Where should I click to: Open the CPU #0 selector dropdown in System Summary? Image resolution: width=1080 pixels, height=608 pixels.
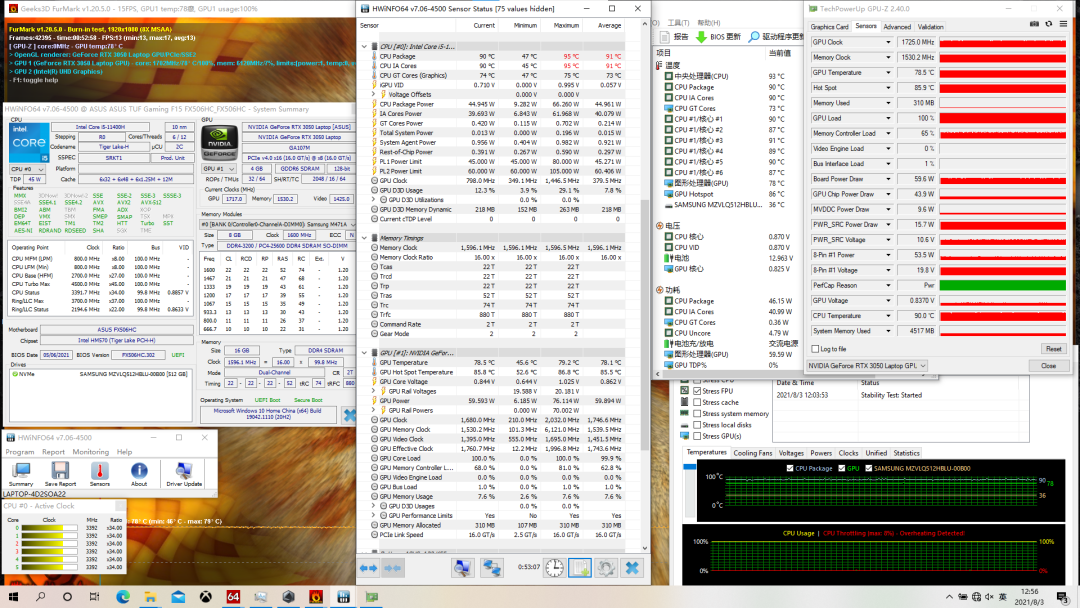coord(27,169)
